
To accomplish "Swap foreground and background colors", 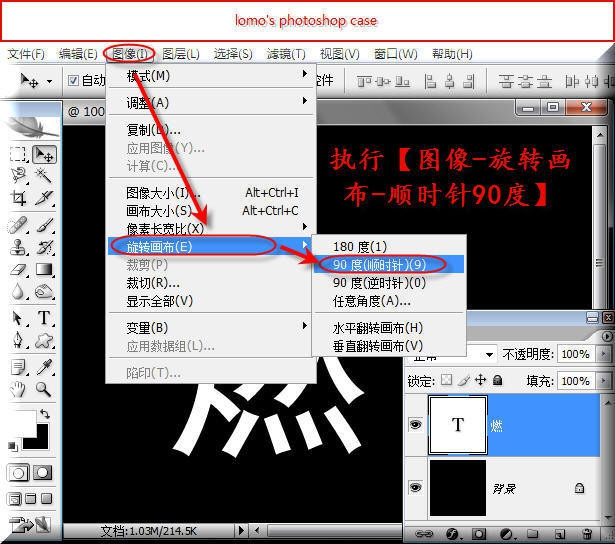I will click(x=45, y=414).
